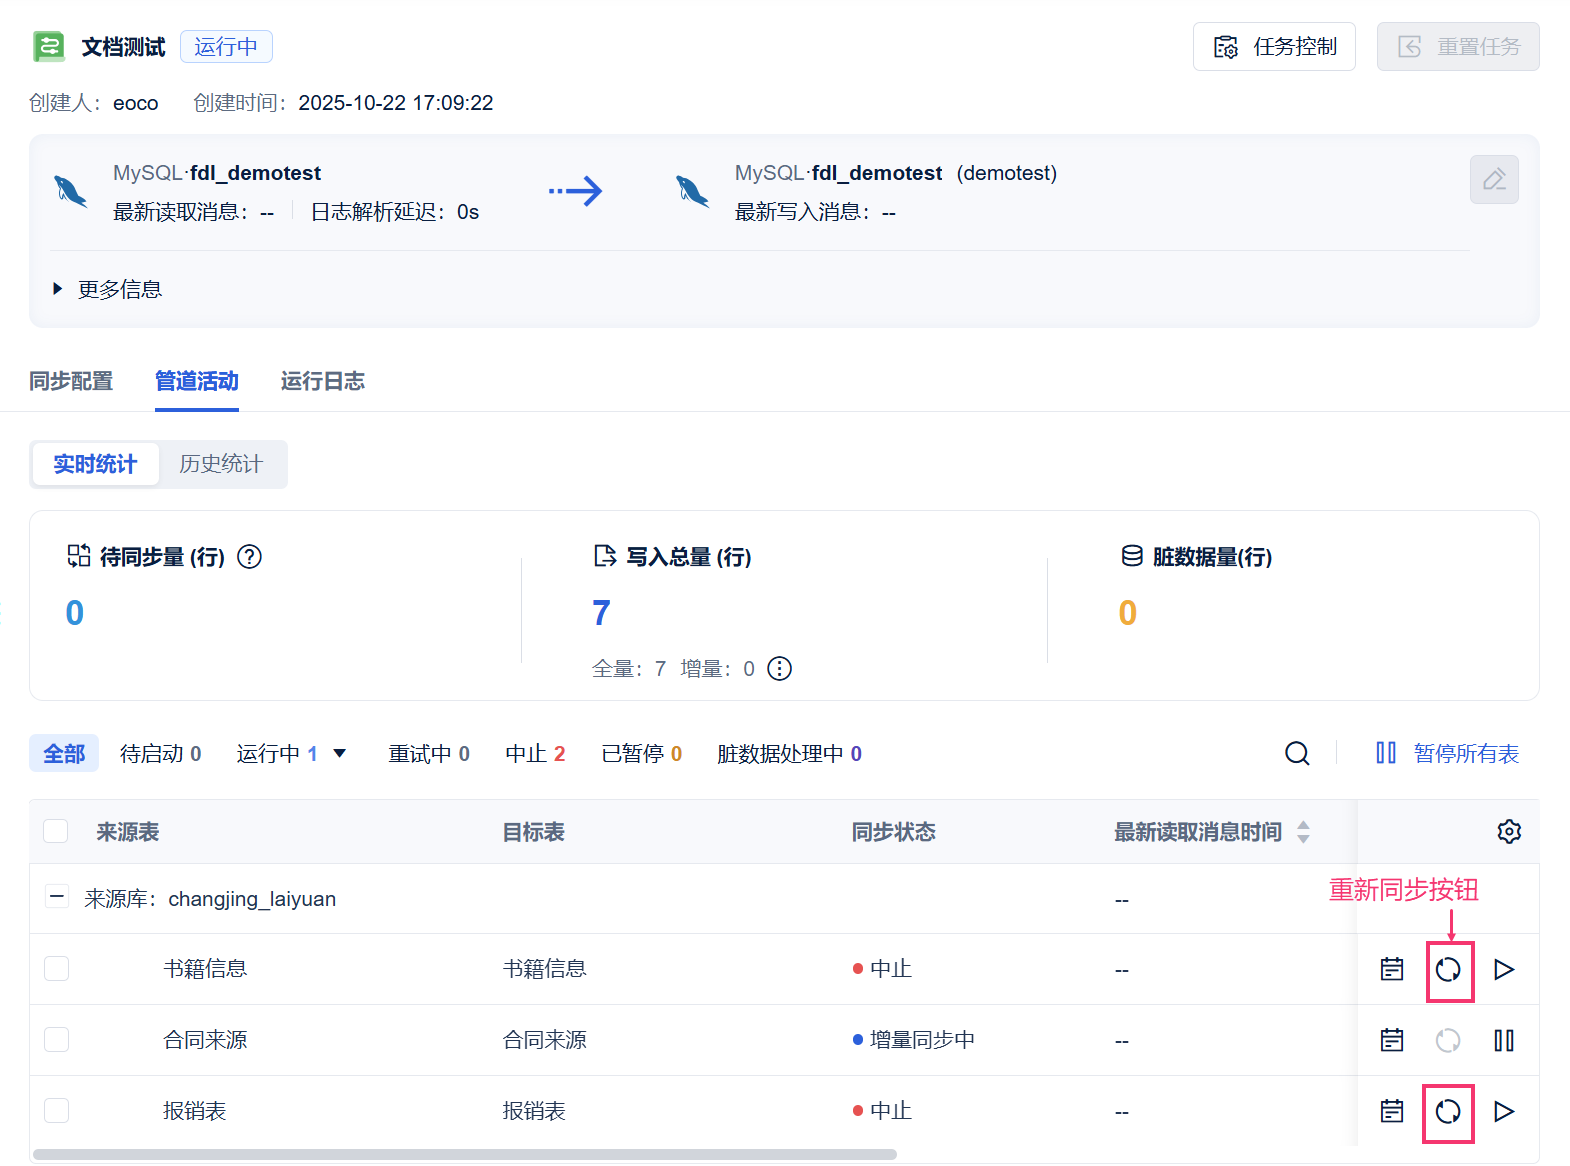Resync the 报销表 table
This screenshot has width=1570, height=1166.
pyautogui.click(x=1448, y=1111)
